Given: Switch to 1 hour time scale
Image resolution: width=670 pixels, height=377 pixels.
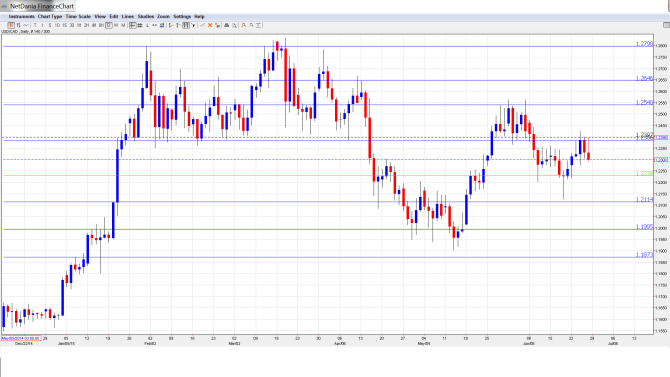Looking at the screenshot, I should pos(79,26).
